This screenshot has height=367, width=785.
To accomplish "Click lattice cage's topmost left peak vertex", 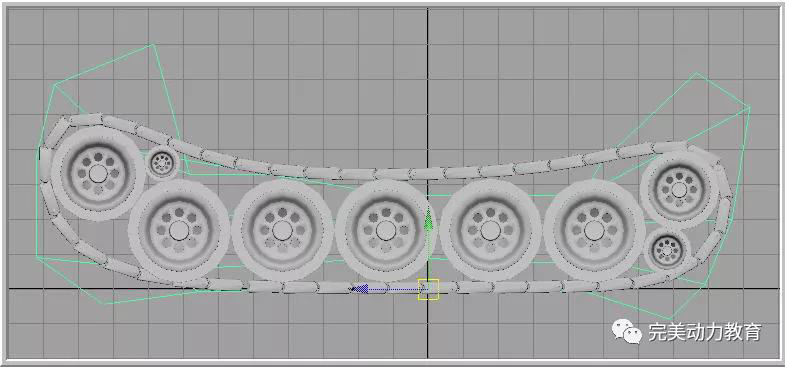I will [153, 45].
